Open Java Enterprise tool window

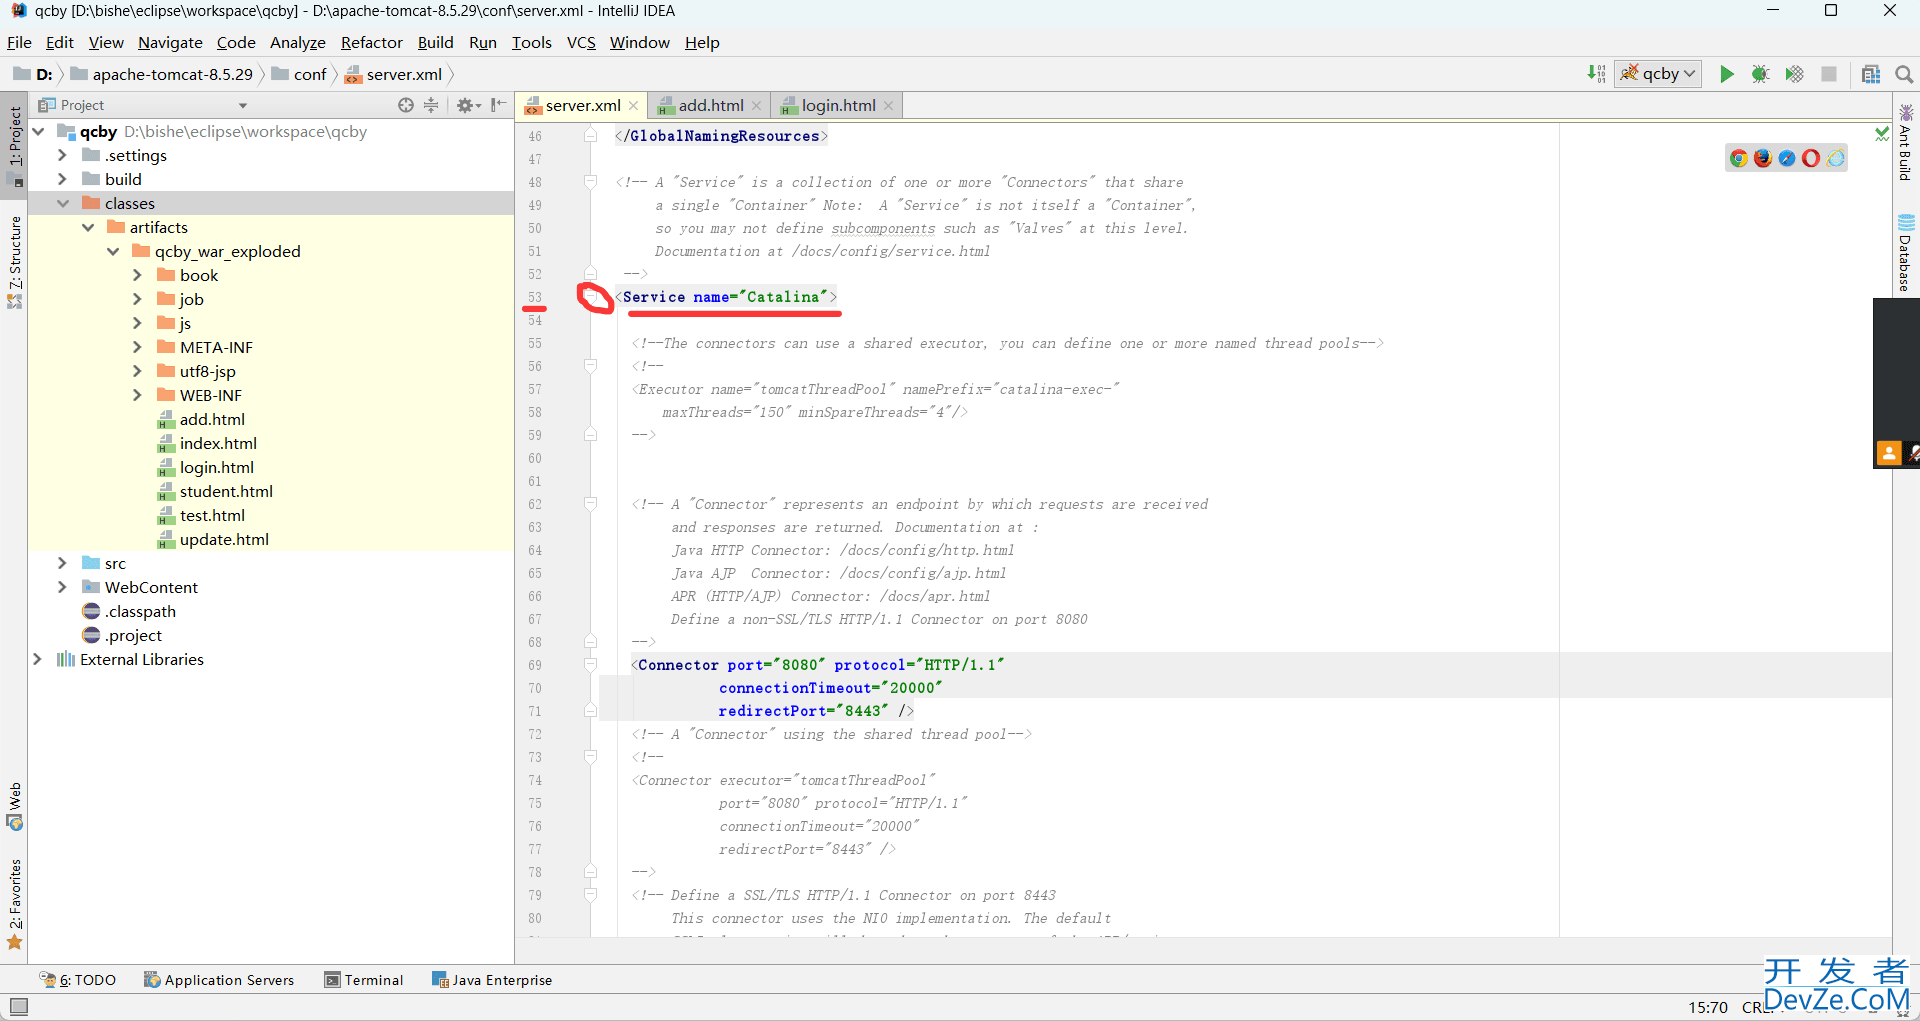point(492,980)
